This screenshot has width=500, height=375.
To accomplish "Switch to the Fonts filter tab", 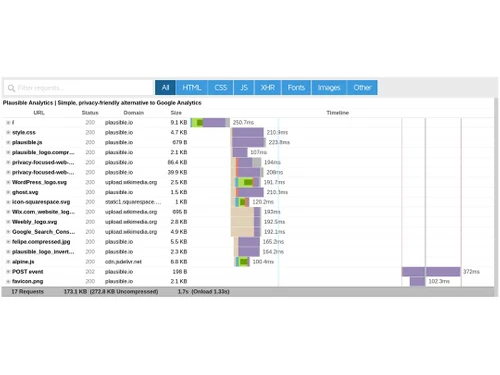I will 296,88.
